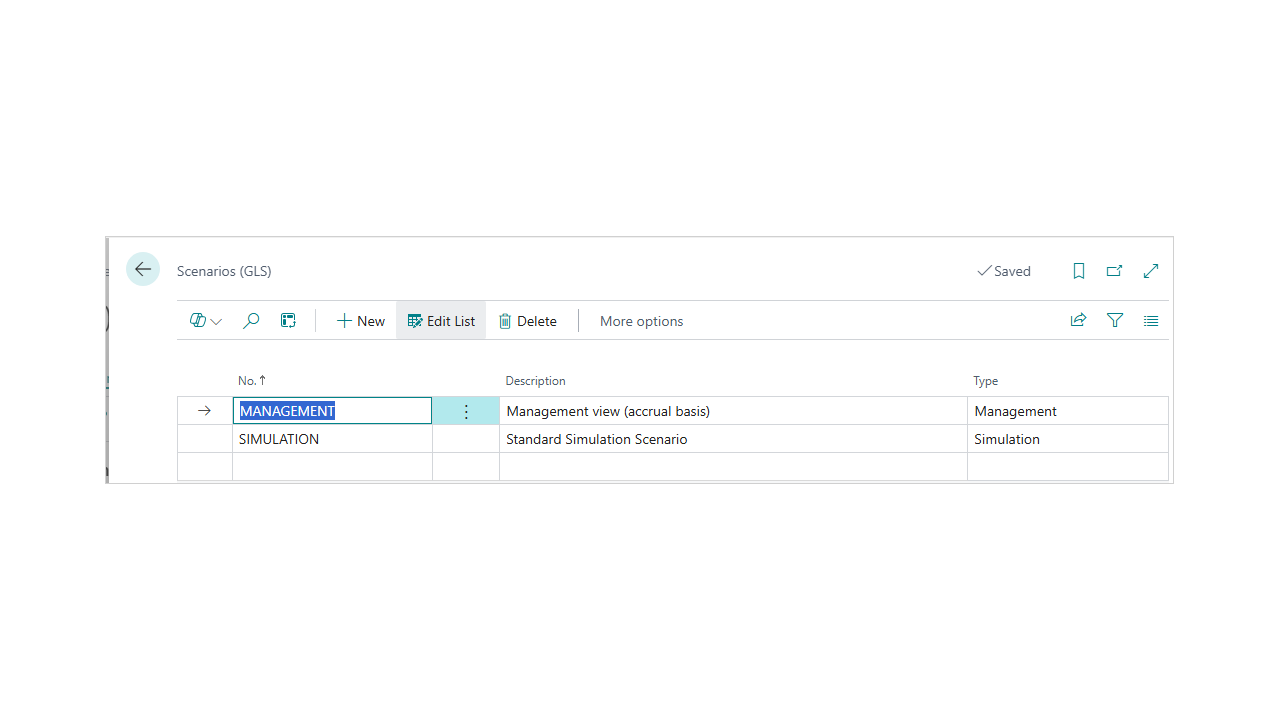Click the Management view (accrual basis) cell

(x=733, y=411)
